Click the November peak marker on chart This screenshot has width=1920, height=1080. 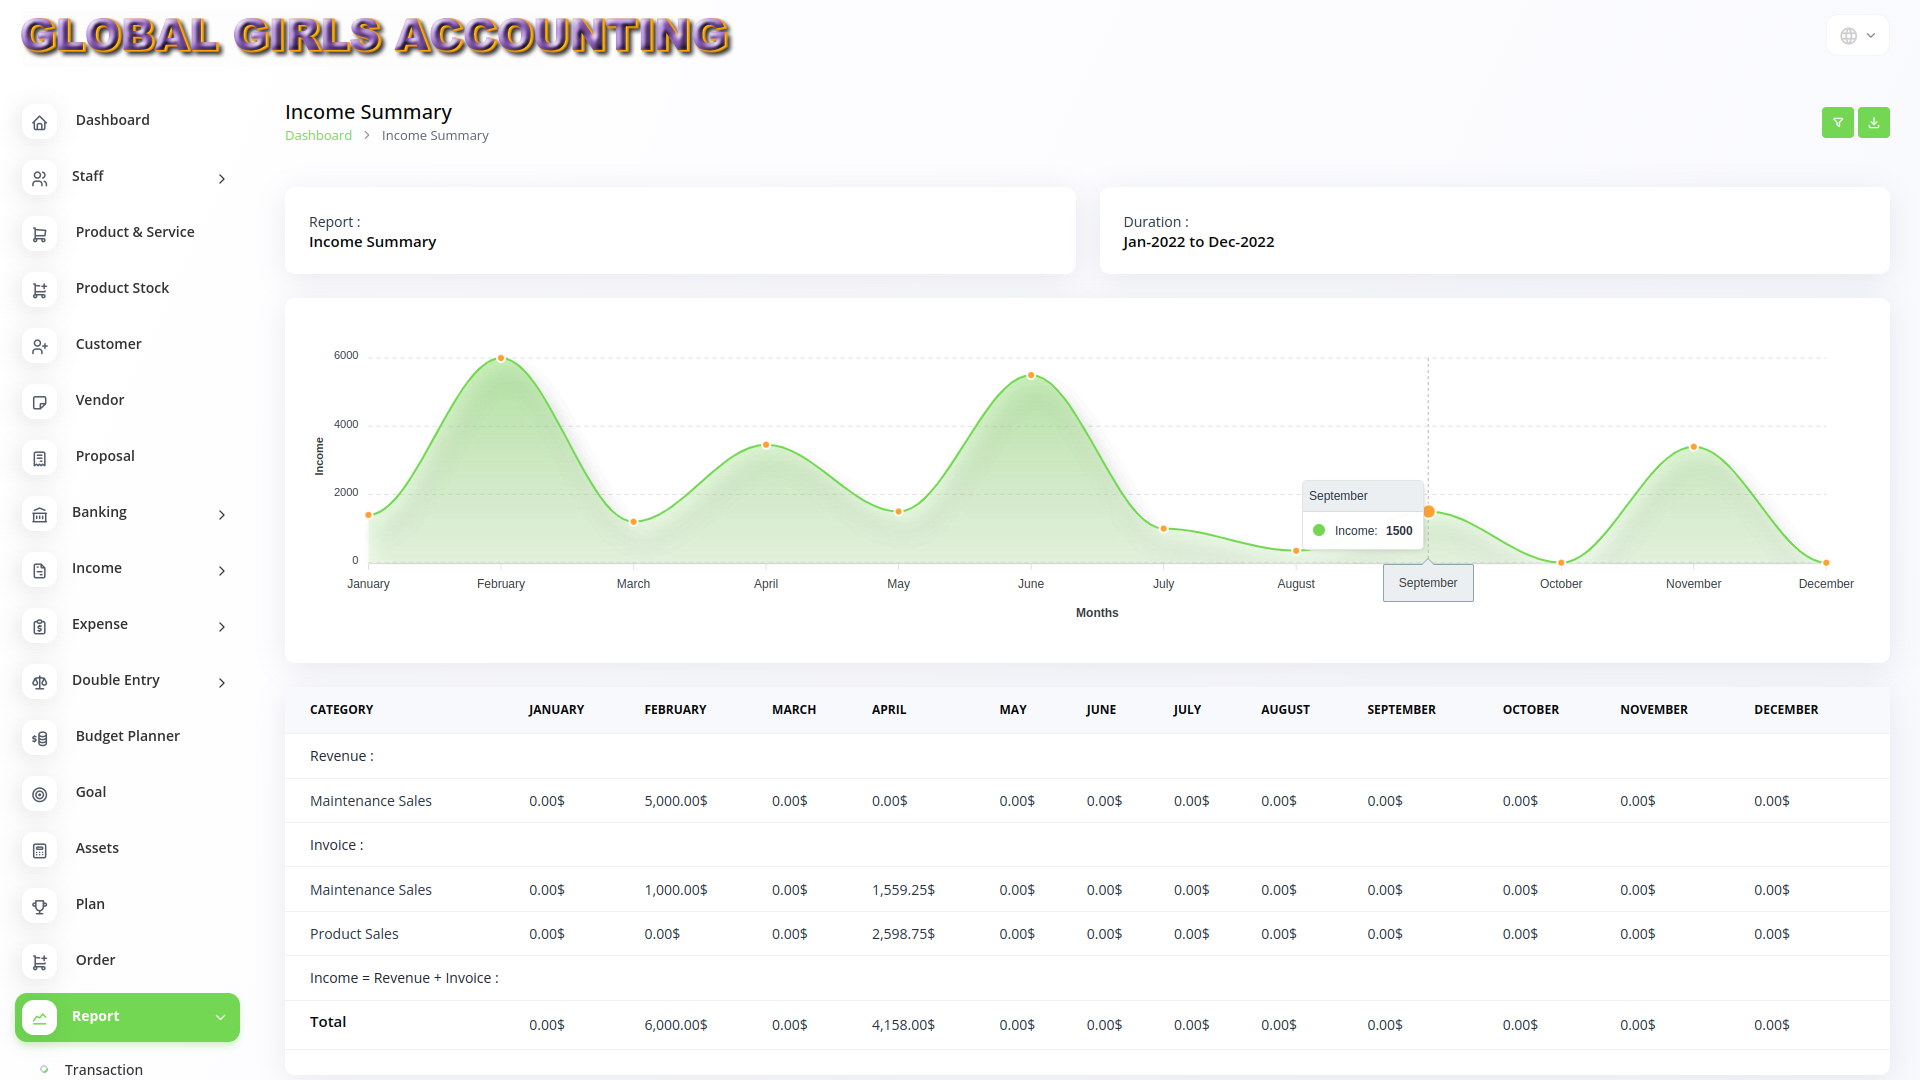tap(1693, 447)
